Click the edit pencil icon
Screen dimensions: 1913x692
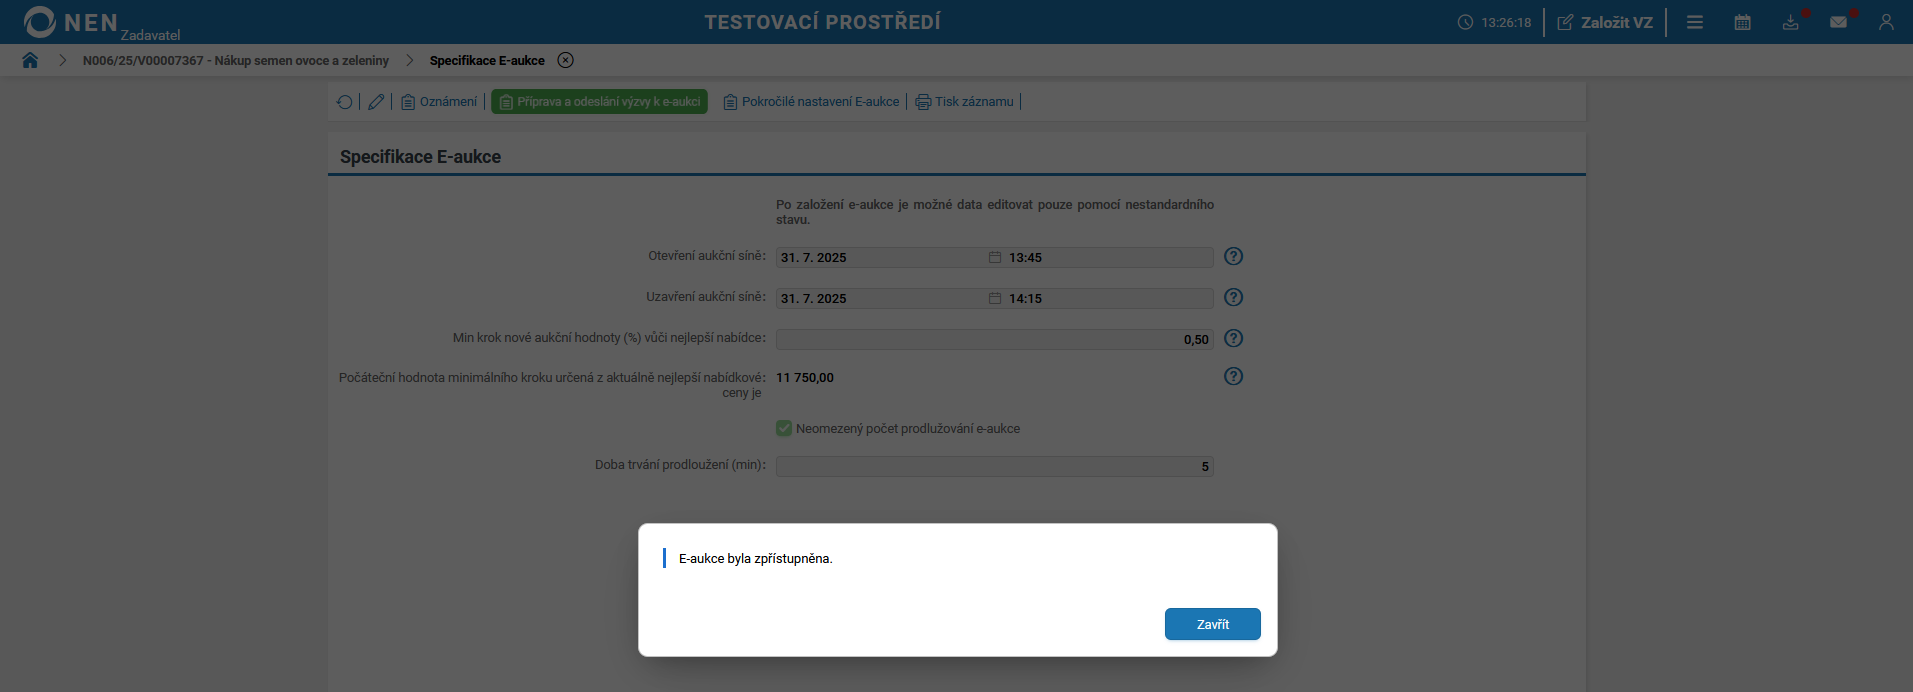(376, 102)
